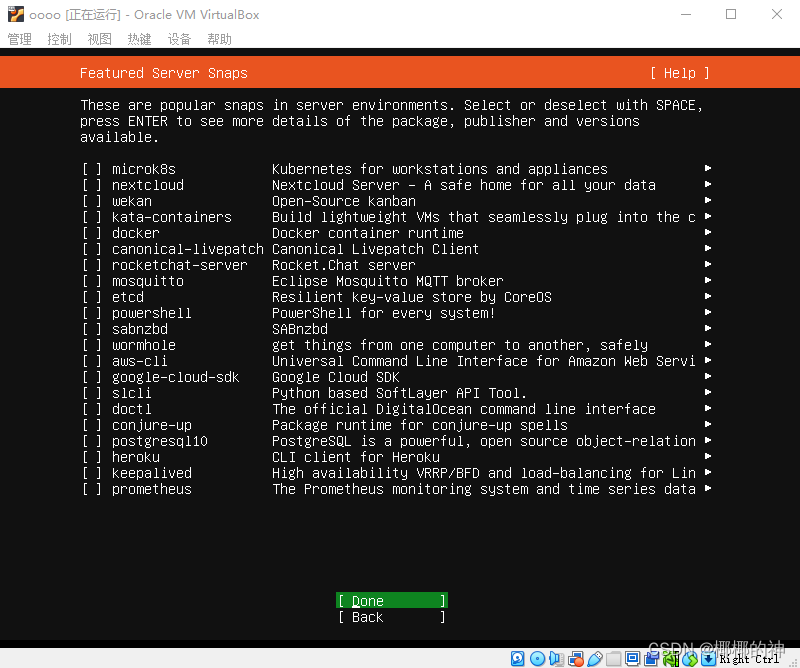800x668 pixels.
Task: Expand details arrow for heroku row
Action: (708, 456)
